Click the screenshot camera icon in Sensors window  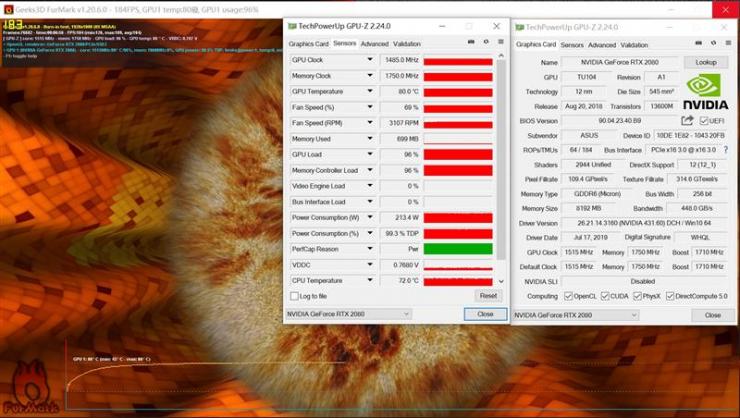click(471, 42)
